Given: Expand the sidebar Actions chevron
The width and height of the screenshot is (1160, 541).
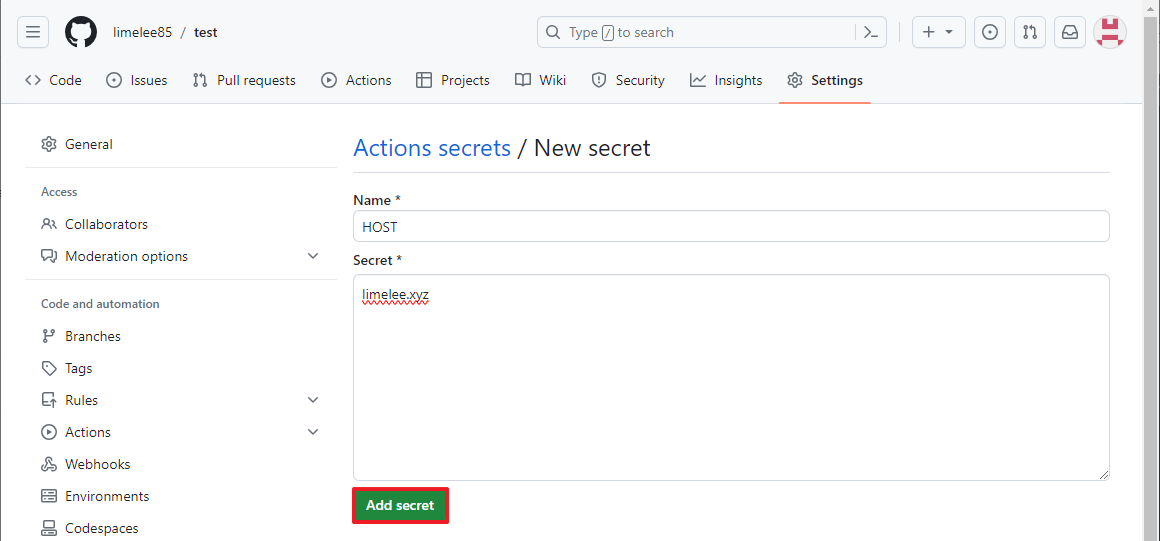Looking at the screenshot, I should pos(313,432).
